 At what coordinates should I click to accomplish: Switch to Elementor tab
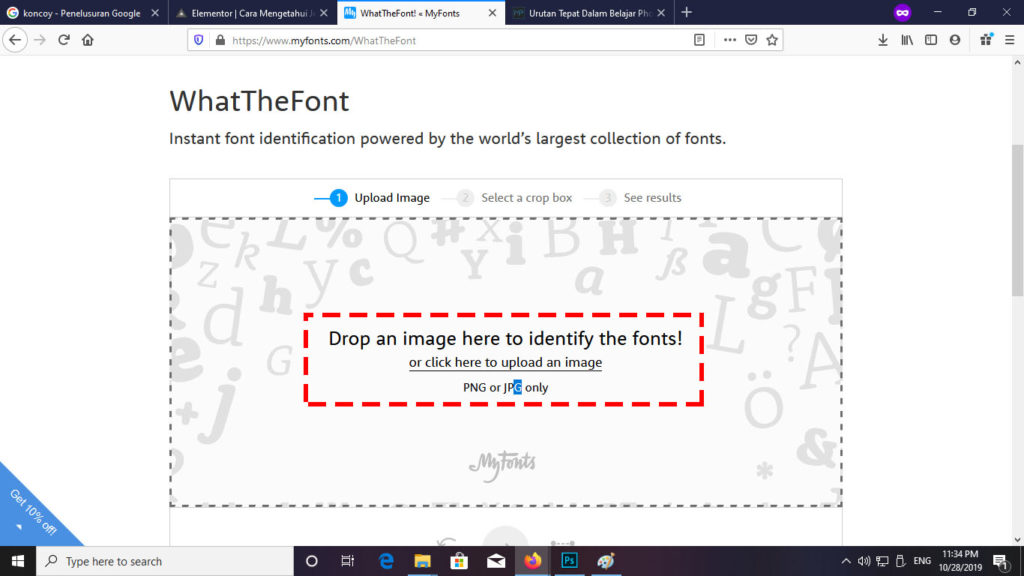[x=251, y=13]
